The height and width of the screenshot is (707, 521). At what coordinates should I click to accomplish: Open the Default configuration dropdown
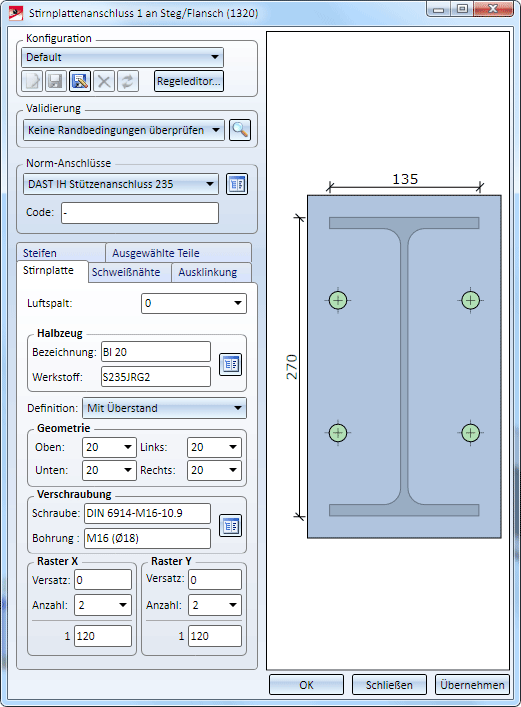coord(122,57)
